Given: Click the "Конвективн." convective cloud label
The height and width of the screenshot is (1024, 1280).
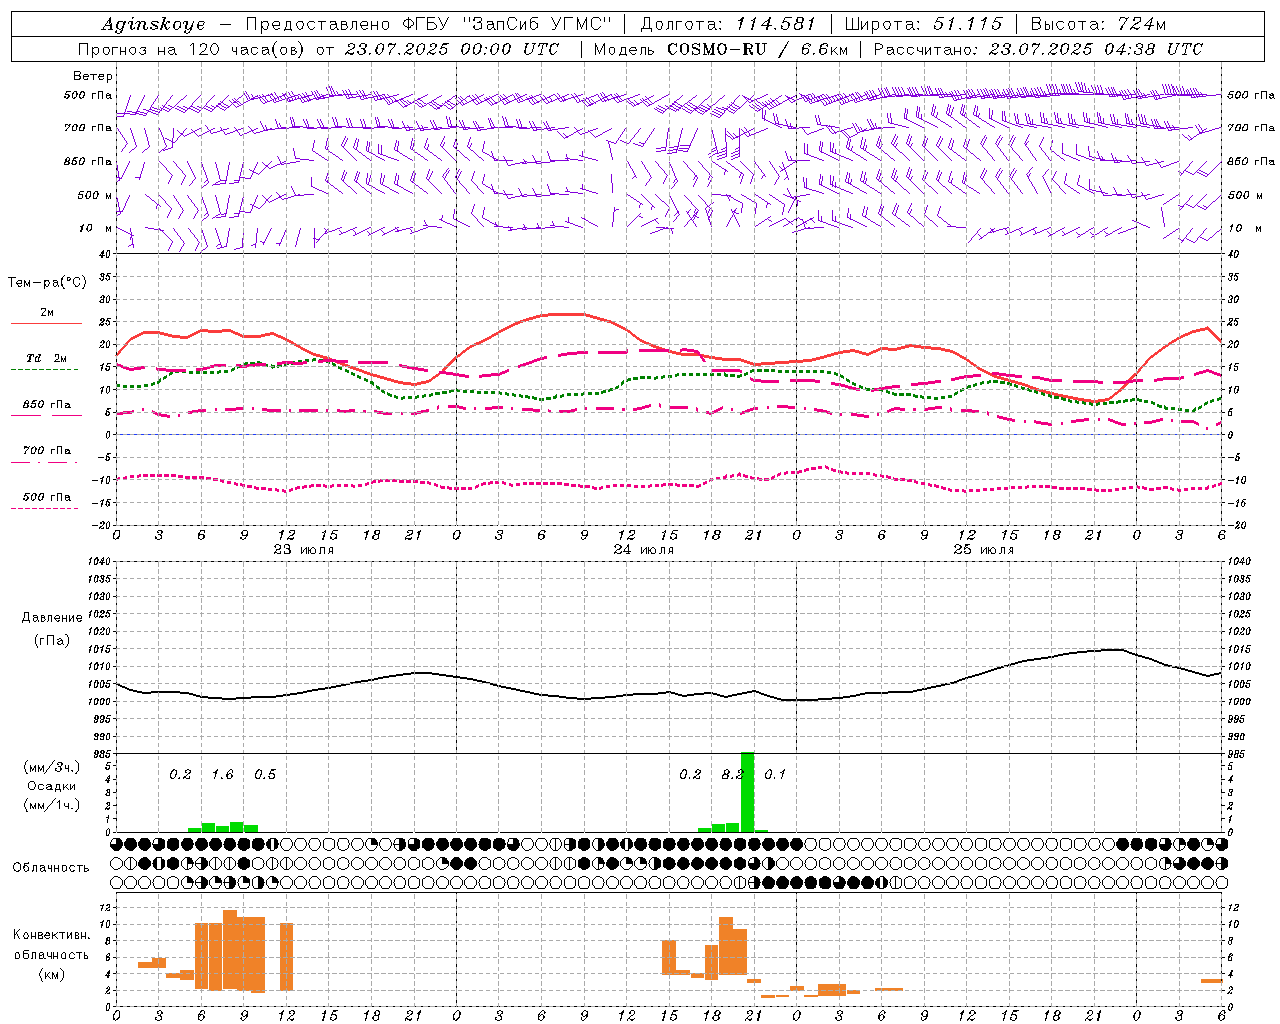Looking at the screenshot, I should coord(52,935).
